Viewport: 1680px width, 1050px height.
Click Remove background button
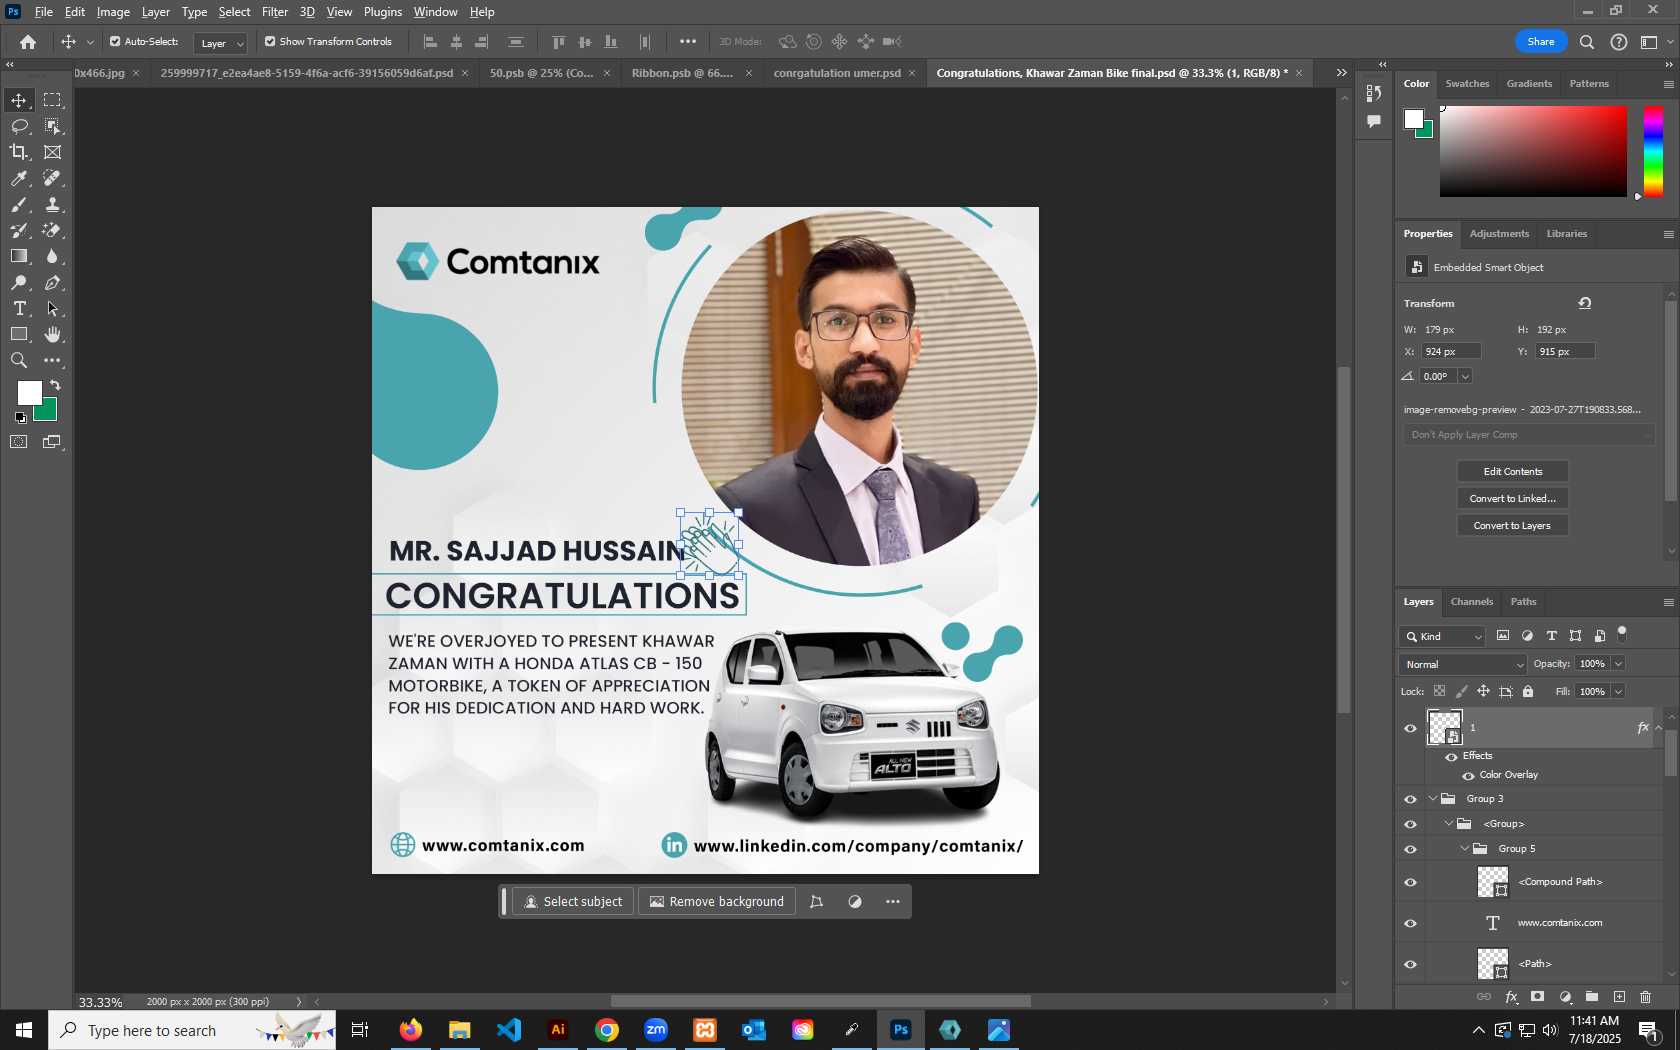(x=717, y=902)
